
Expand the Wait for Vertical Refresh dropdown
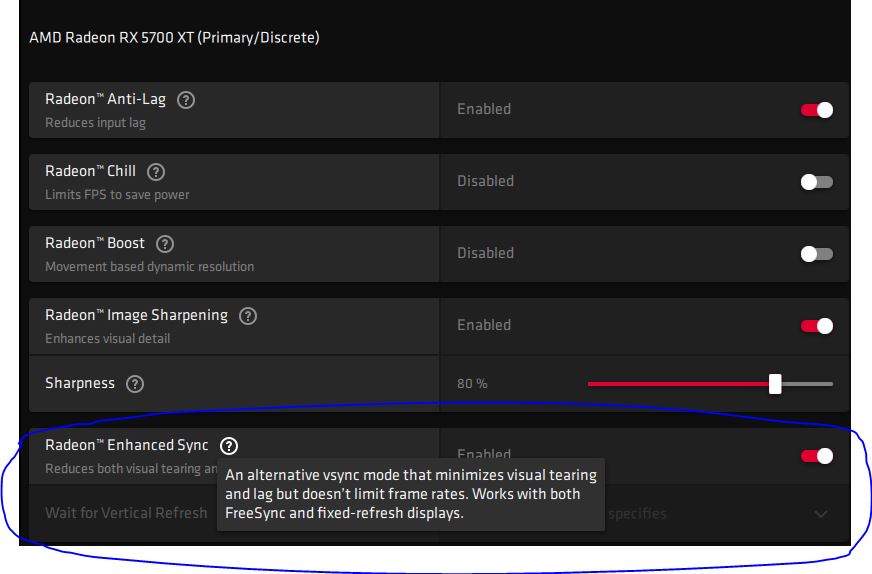[821, 514]
